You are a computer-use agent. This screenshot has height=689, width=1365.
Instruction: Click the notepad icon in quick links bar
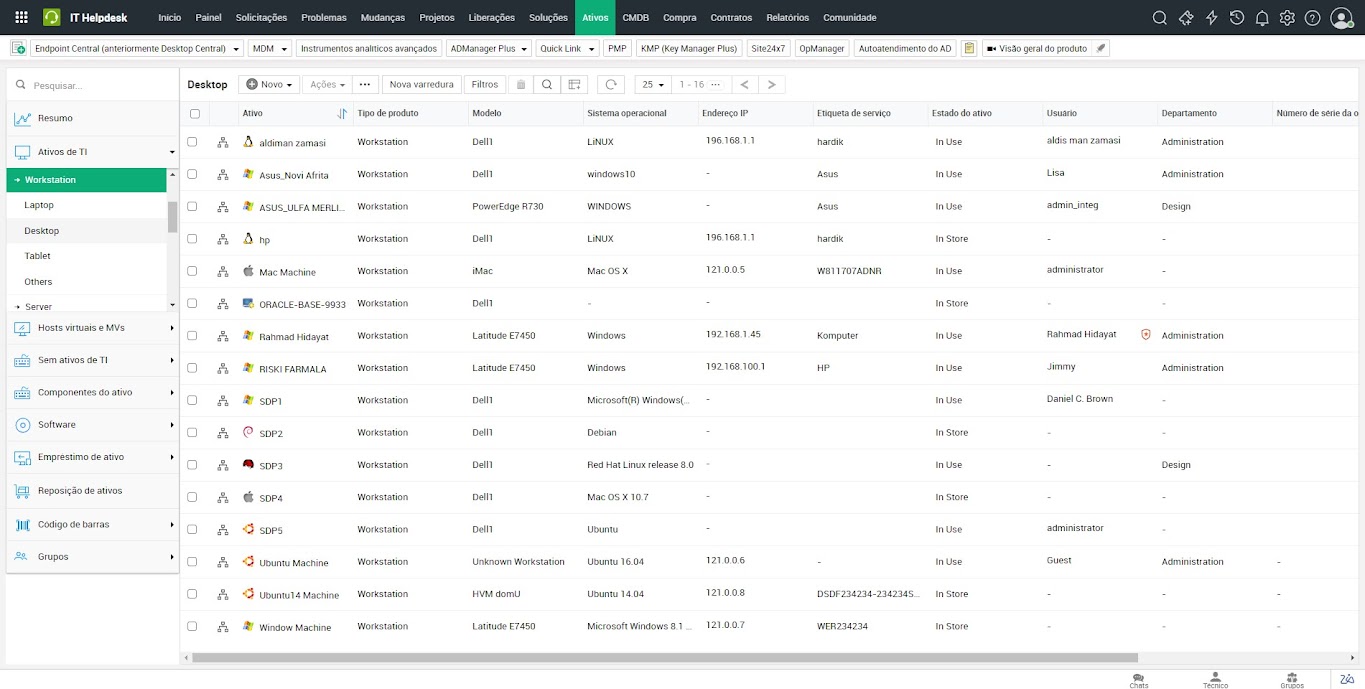[x=968, y=48]
